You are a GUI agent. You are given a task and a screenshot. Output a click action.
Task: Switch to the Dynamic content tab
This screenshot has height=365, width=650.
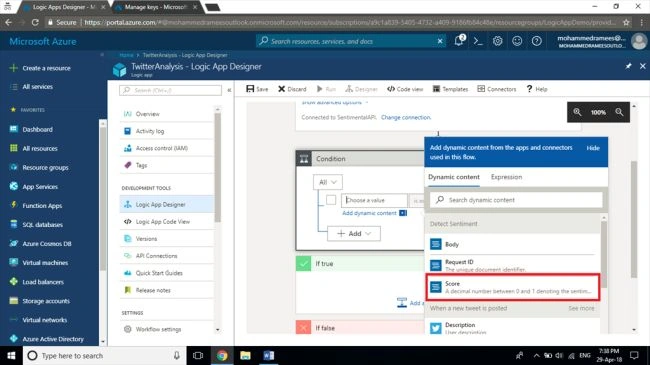pyautogui.click(x=454, y=177)
